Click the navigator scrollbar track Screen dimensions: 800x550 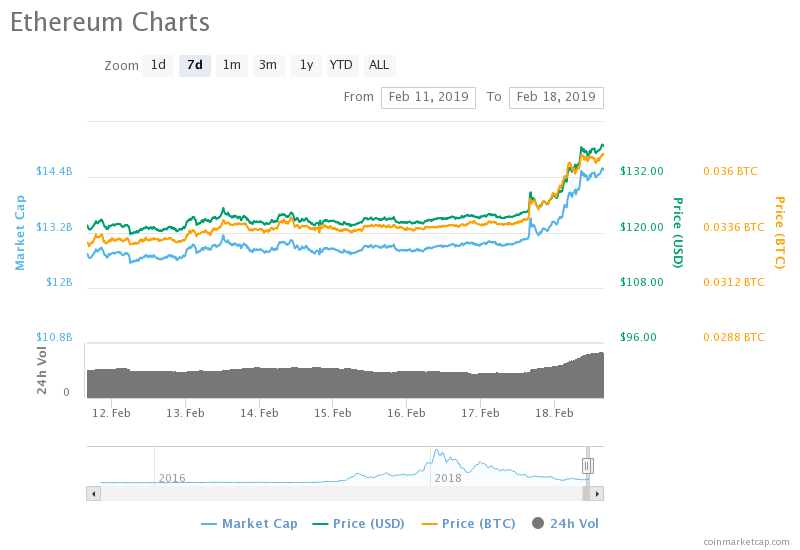click(x=340, y=493)
